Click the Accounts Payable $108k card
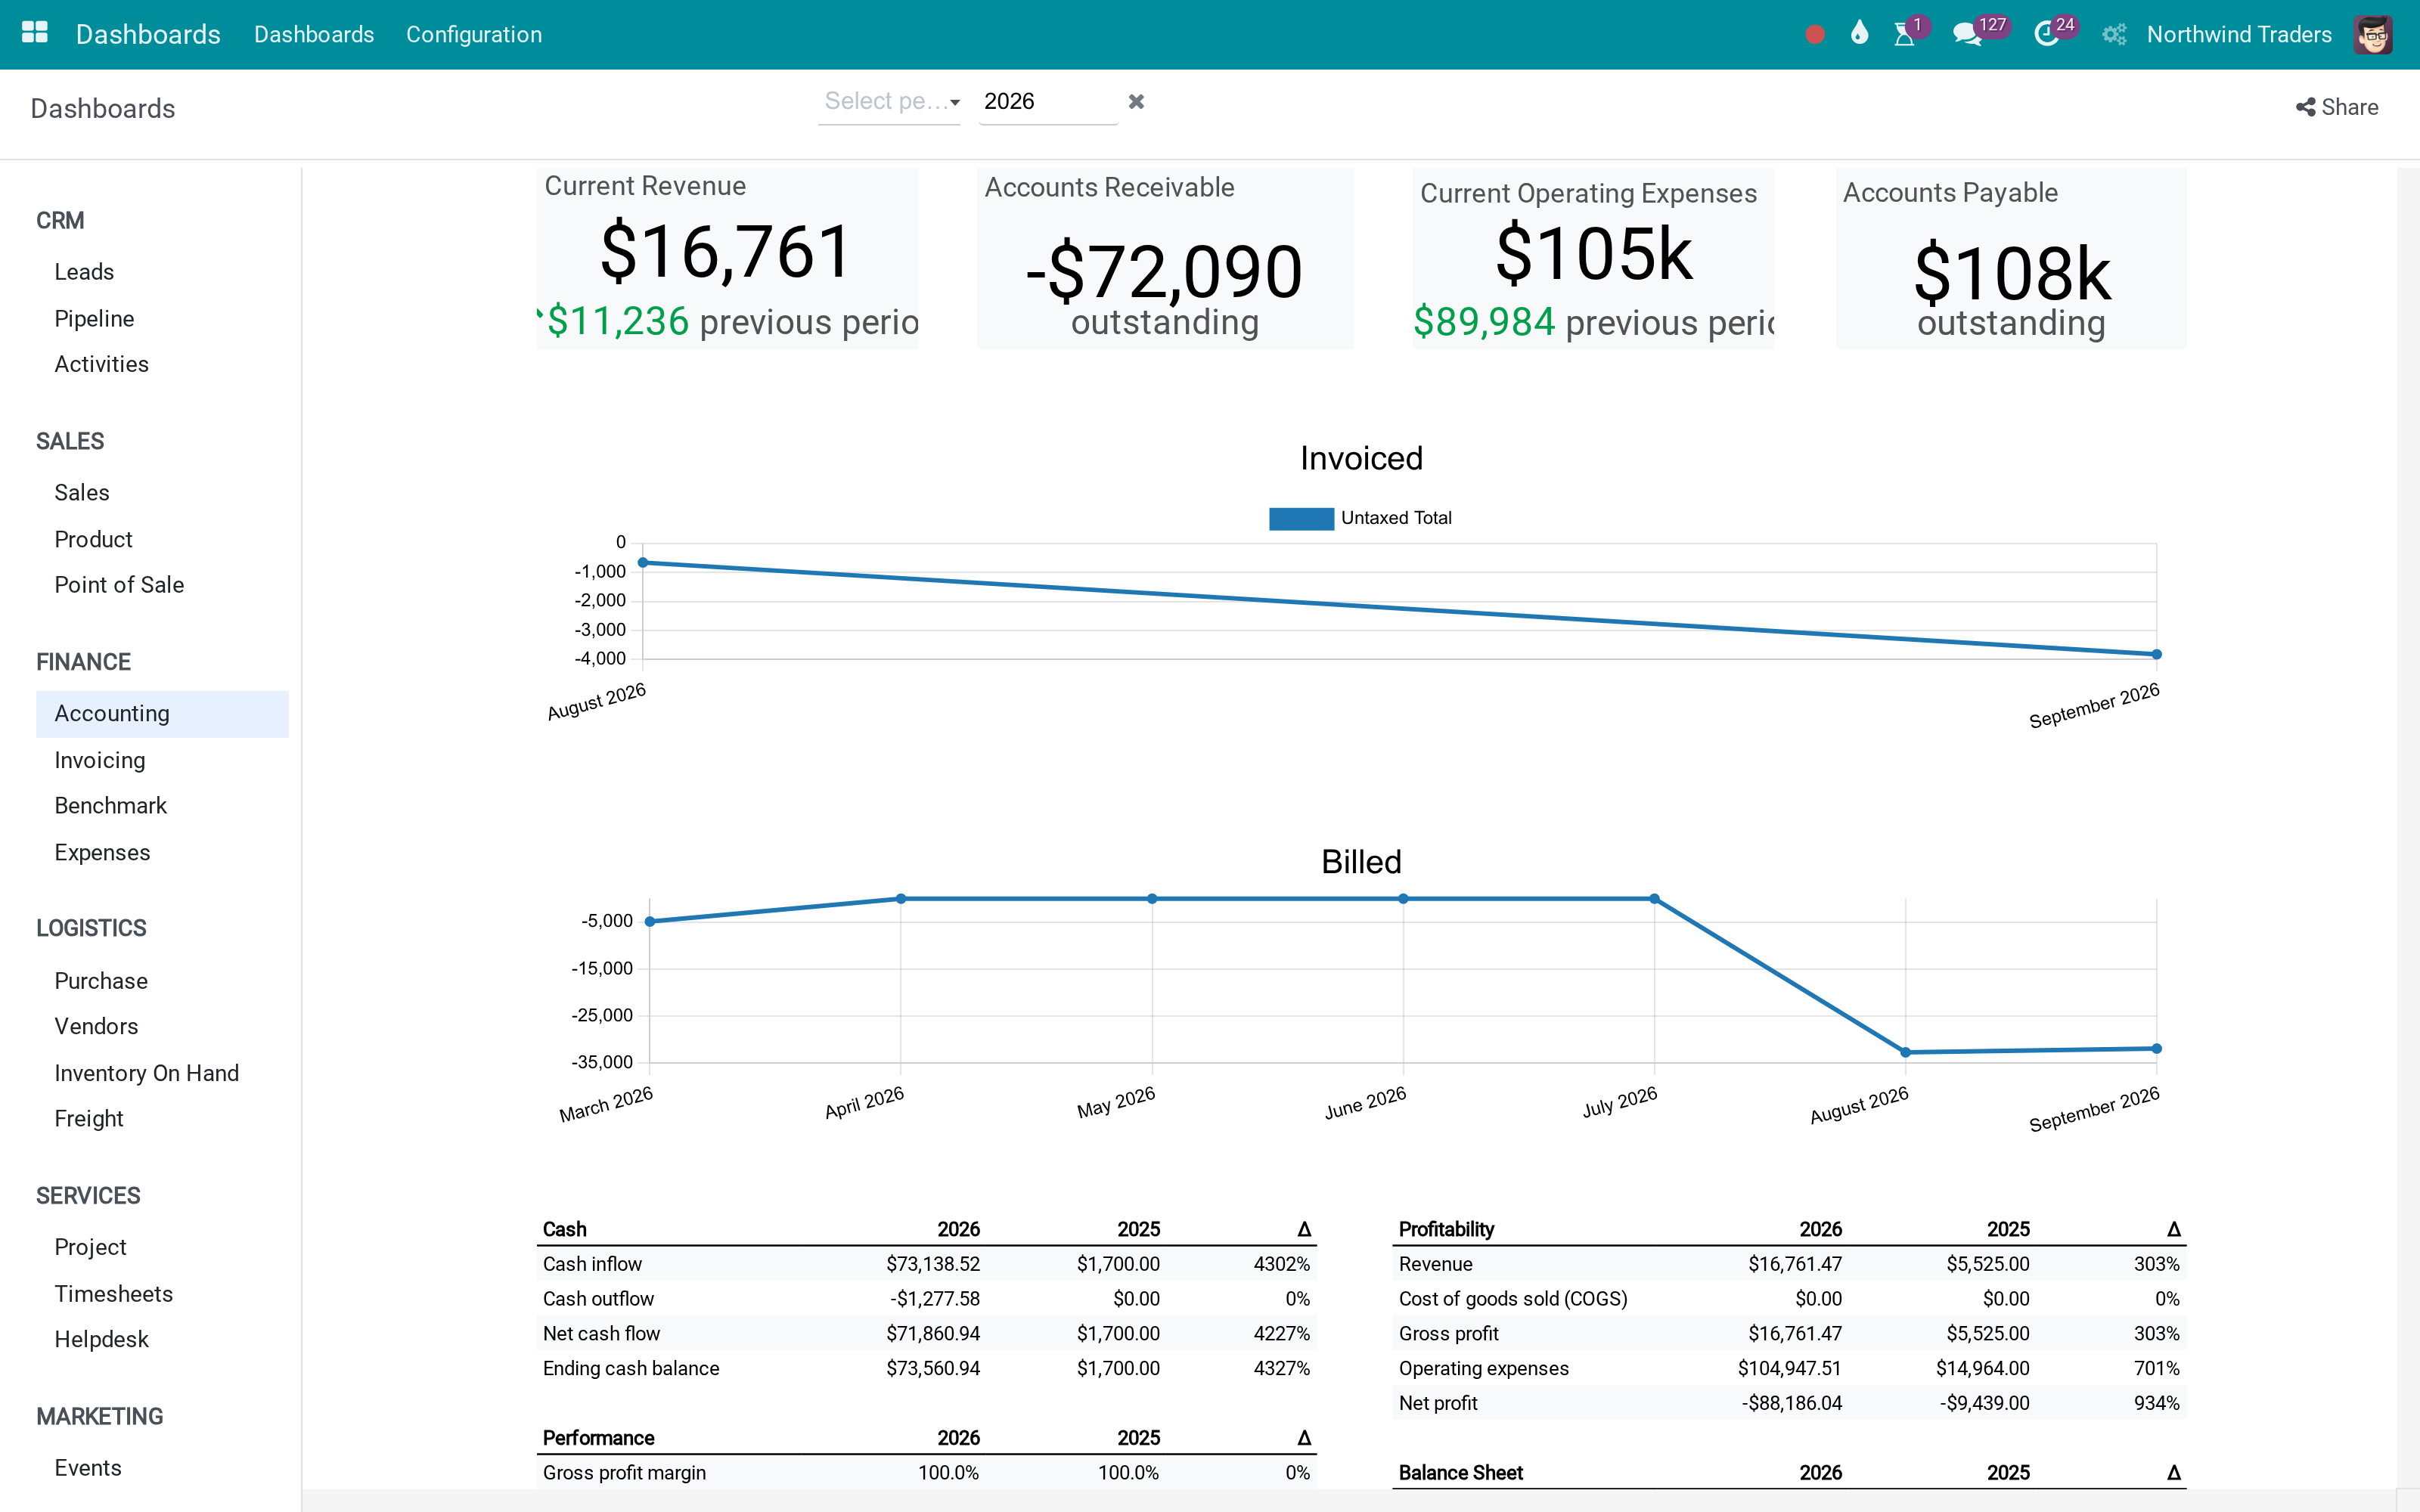Viewport: 2420px width, 1512px height. (x=2011, y=258)
